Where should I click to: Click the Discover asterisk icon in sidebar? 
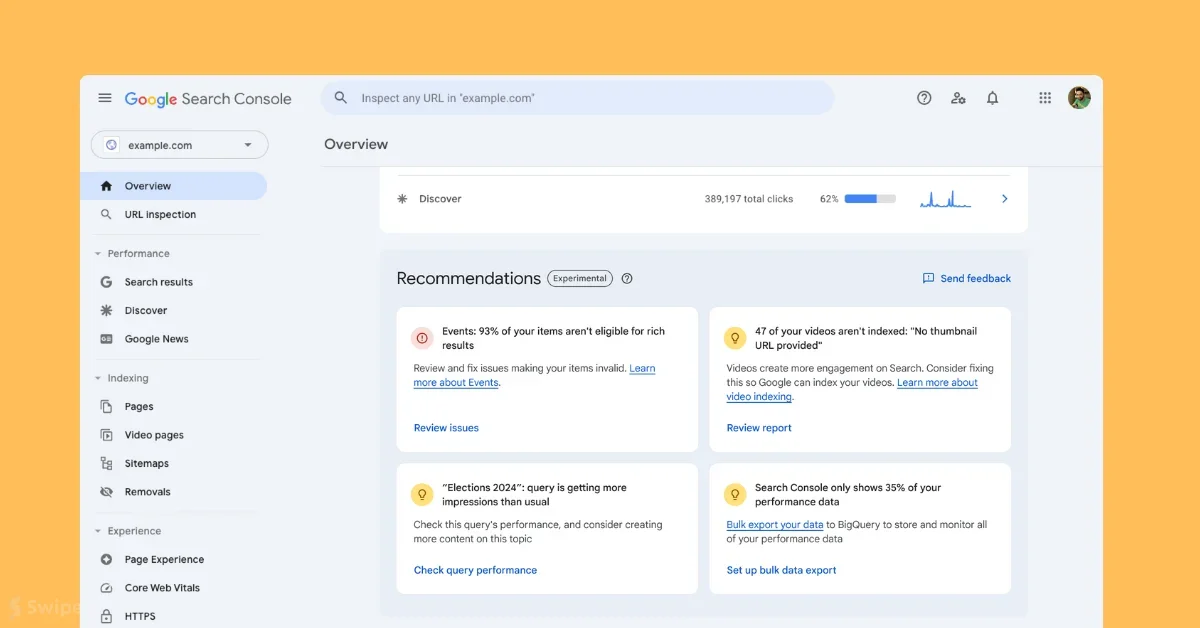coord(106,310)
